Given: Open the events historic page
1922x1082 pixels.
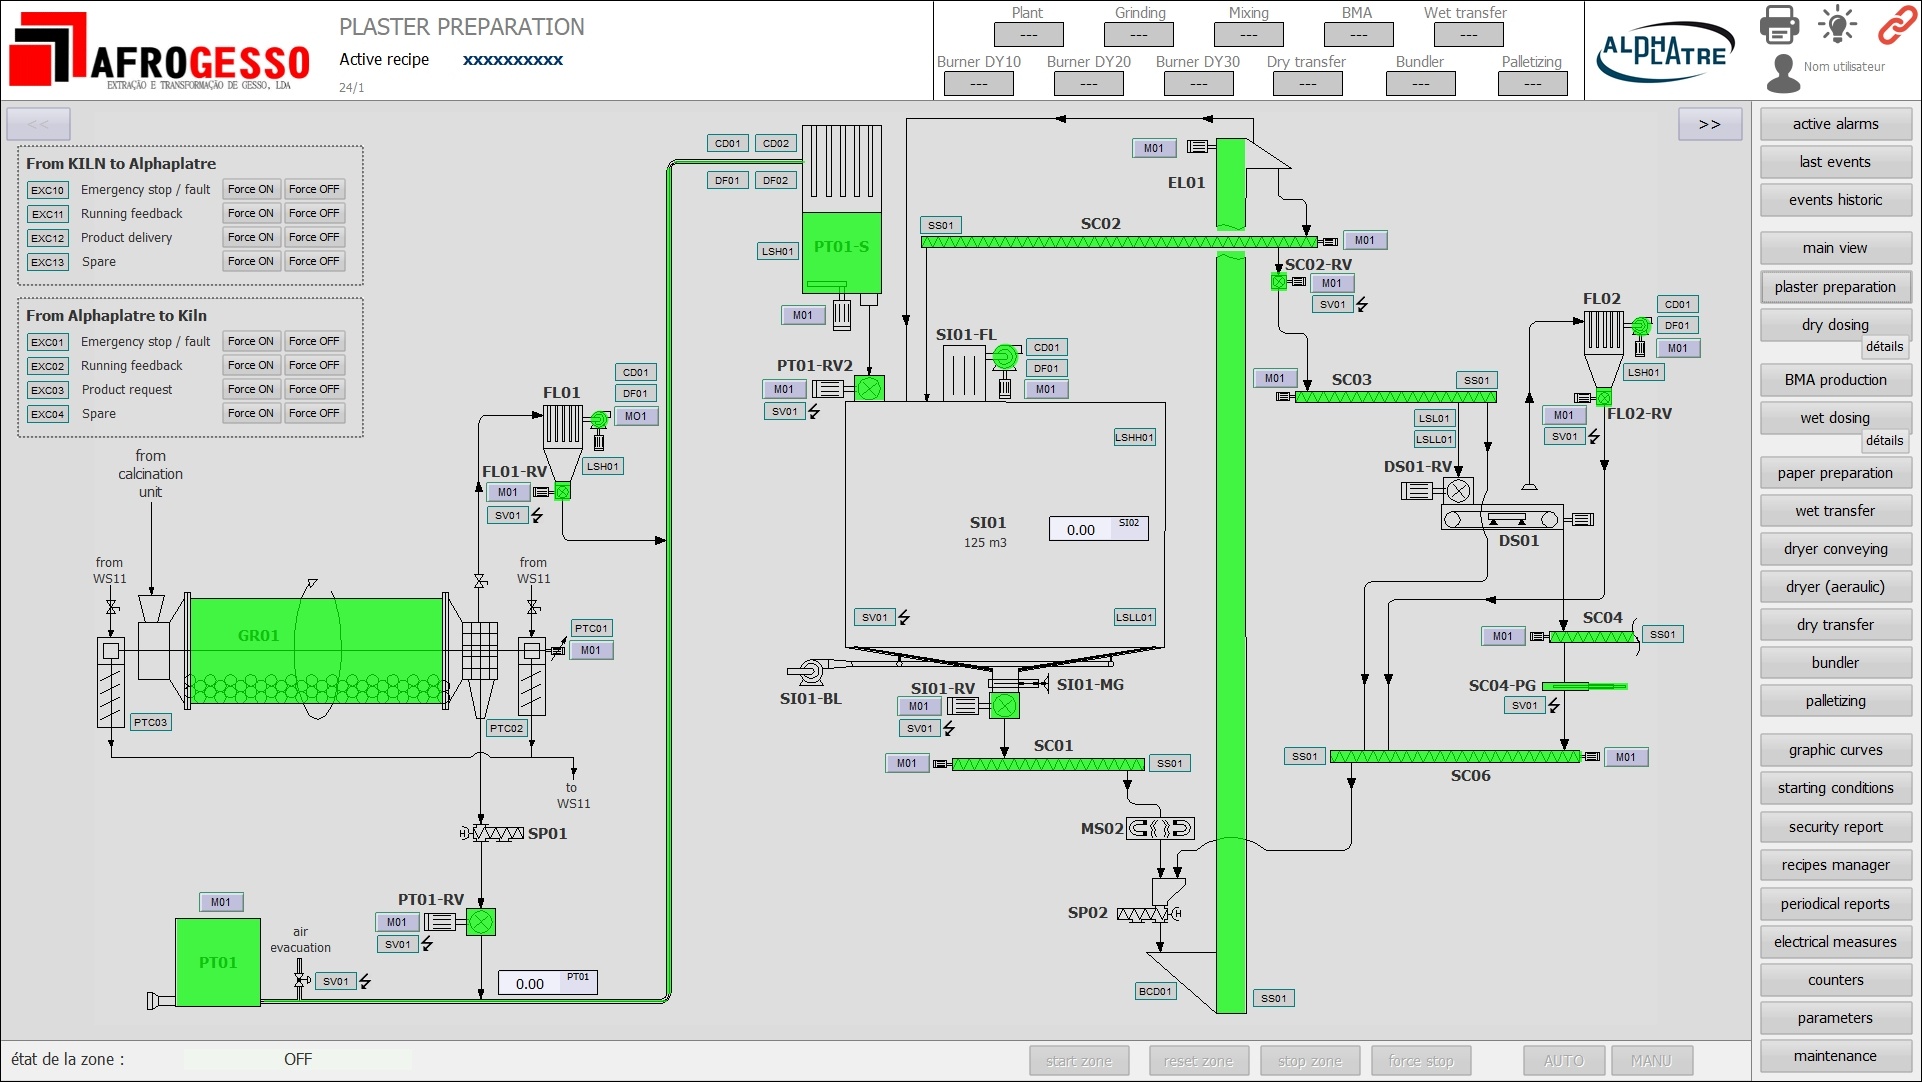Looking at the screenshot, I should [1836, 200].
